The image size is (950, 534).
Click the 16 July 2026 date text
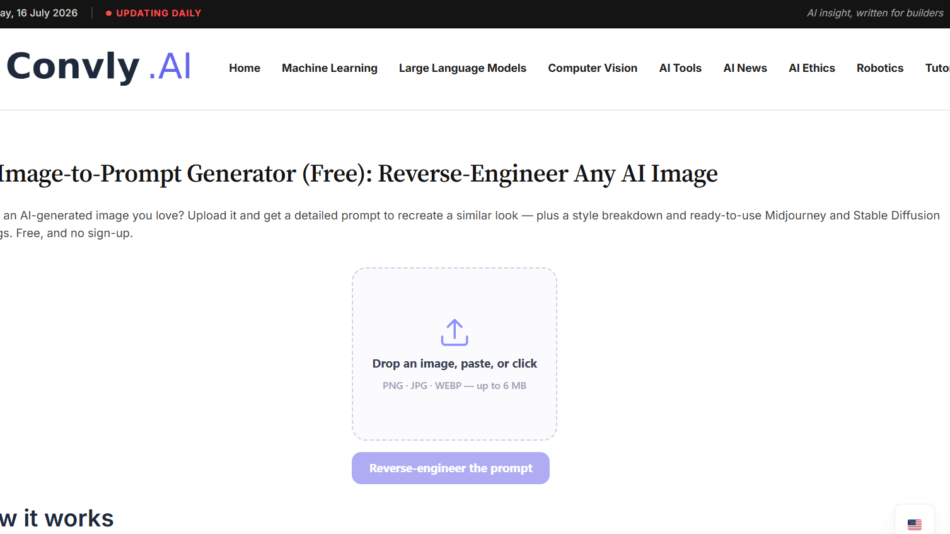tap(39, 13)
